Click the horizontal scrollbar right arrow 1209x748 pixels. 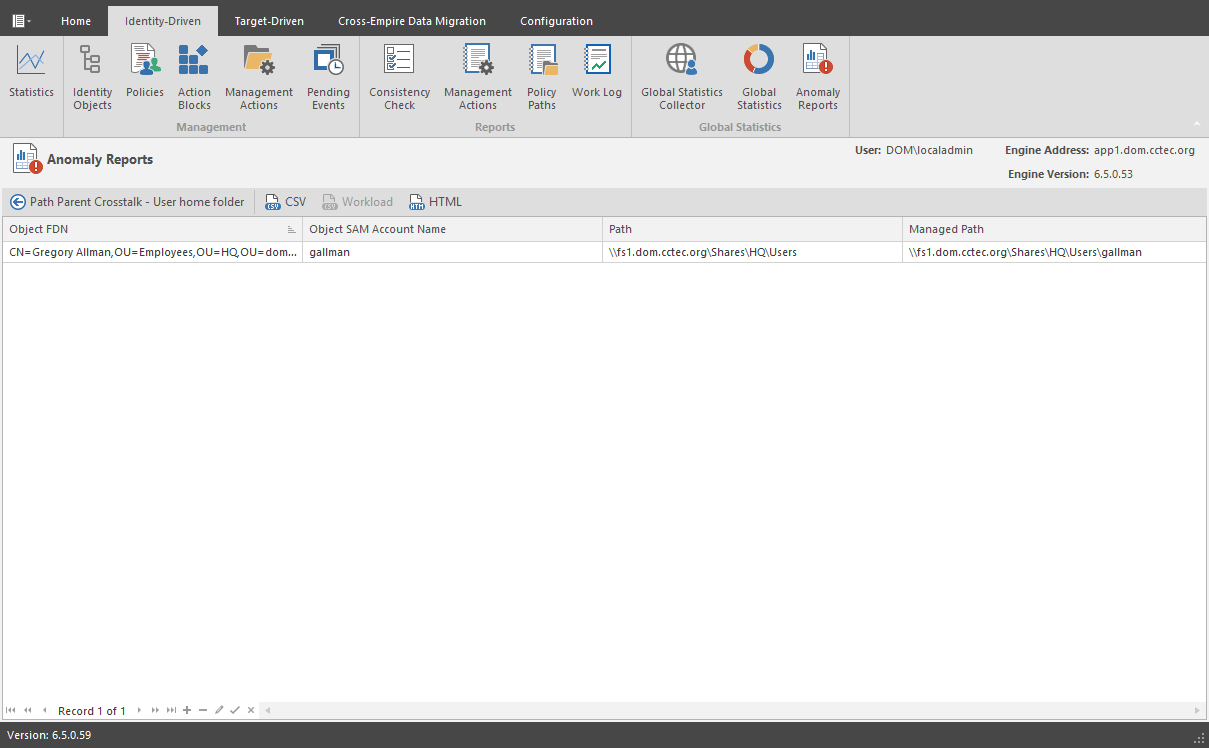(1198, 710)
